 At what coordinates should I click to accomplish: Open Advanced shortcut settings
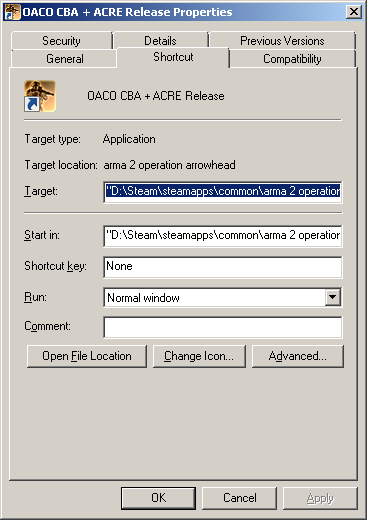click(297, 356)
